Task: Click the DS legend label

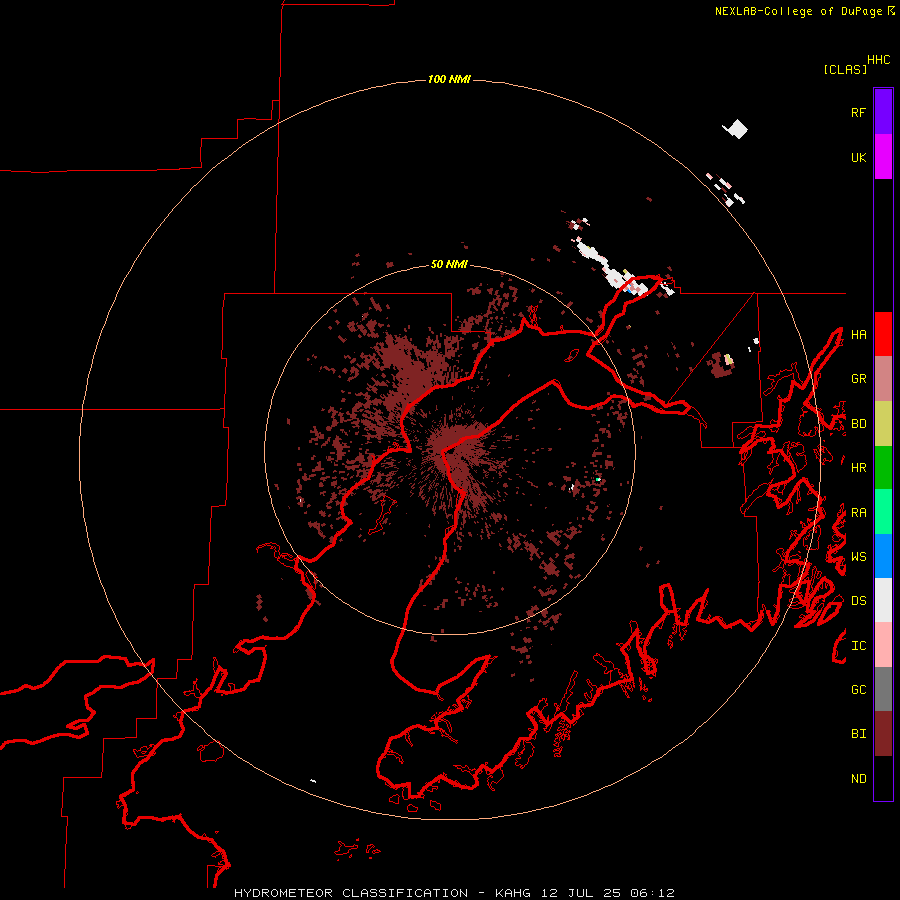Action: tap(858, 600)
